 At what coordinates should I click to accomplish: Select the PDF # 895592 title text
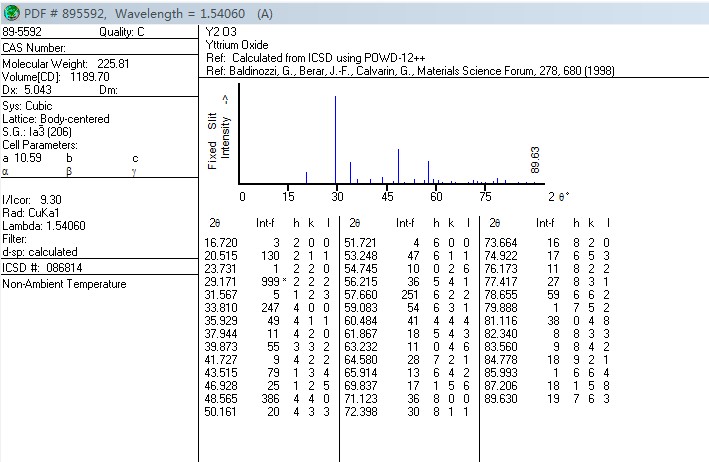click(65, 14)
